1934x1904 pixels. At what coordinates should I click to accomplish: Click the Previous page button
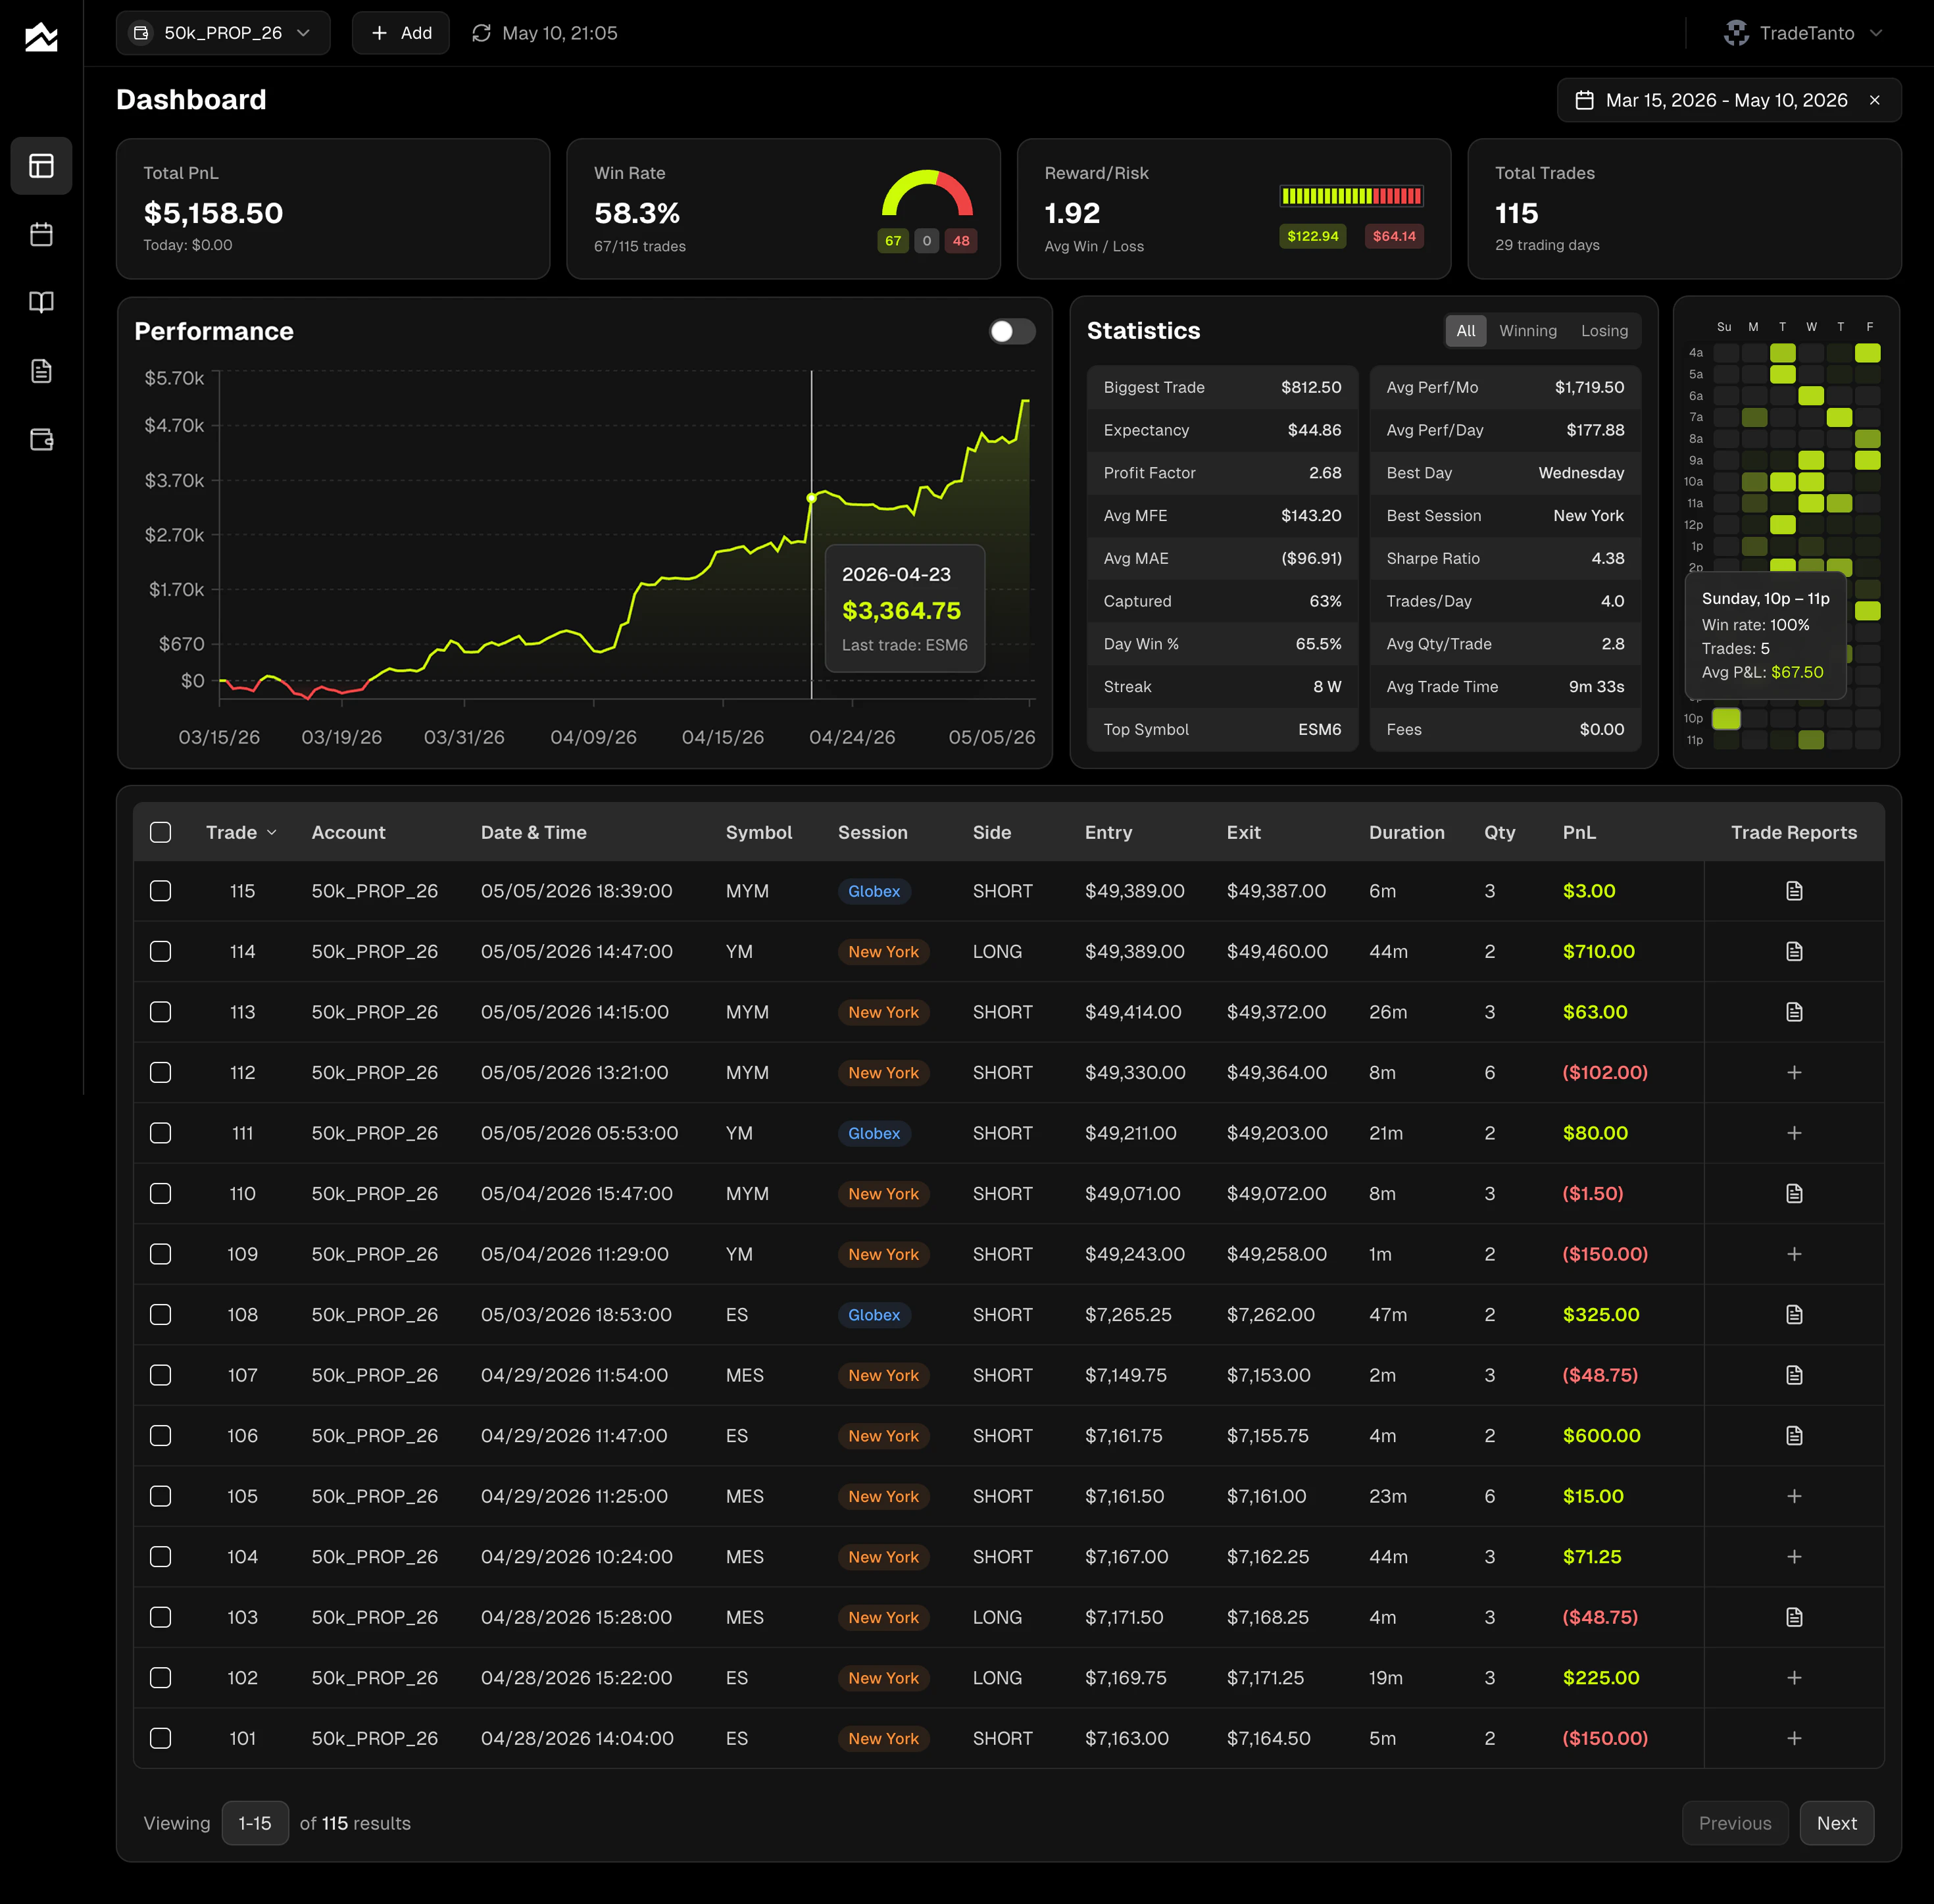coord(1735,1823)
